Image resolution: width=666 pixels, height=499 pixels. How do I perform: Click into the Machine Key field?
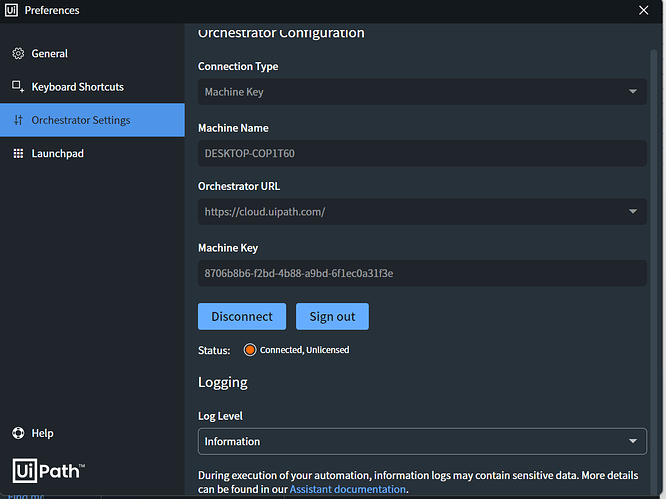click(x=422, y=273)
